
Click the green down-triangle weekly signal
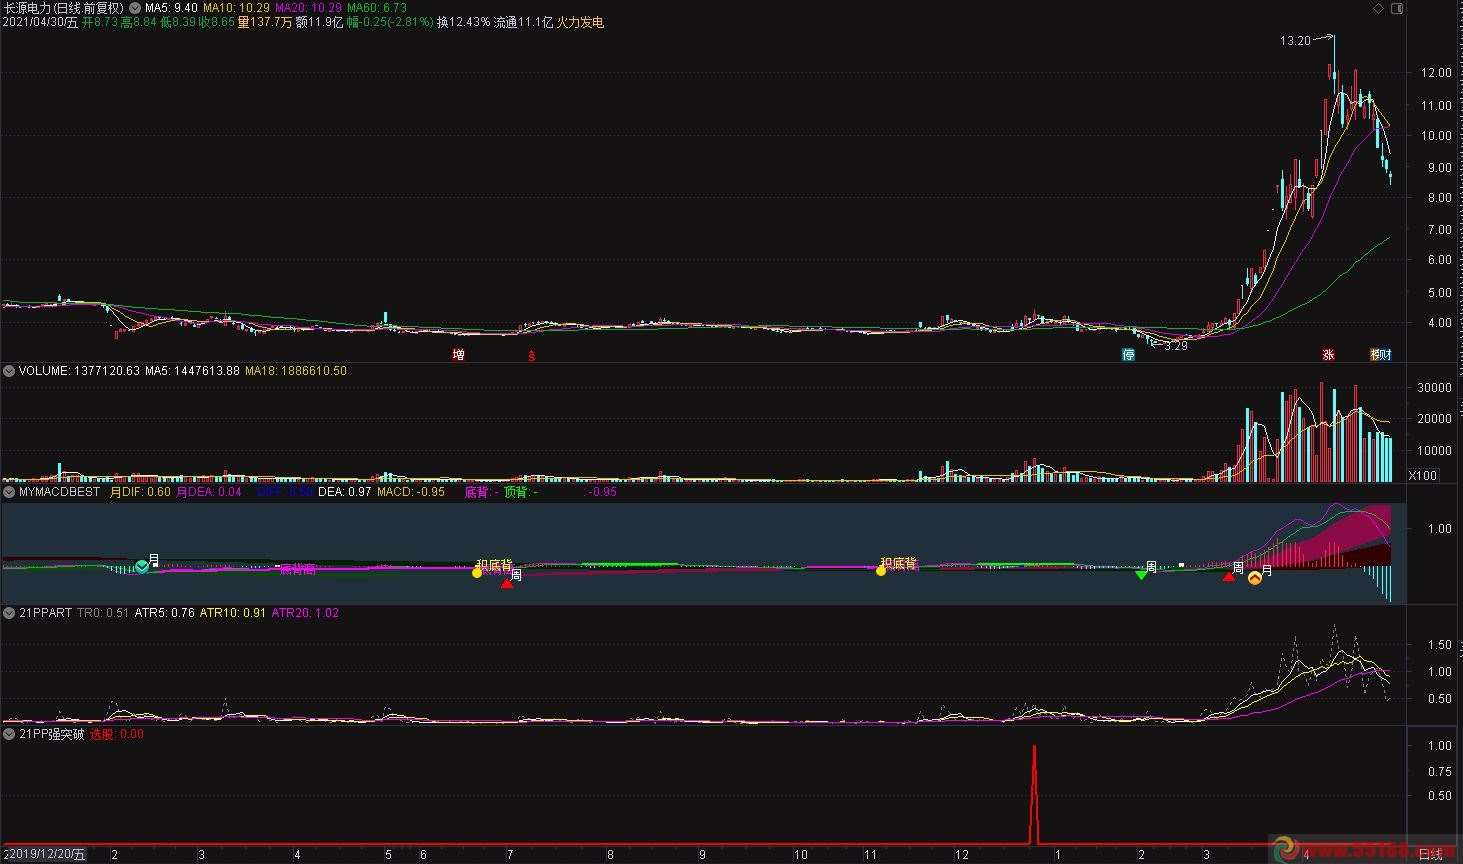coord(1141,575)
